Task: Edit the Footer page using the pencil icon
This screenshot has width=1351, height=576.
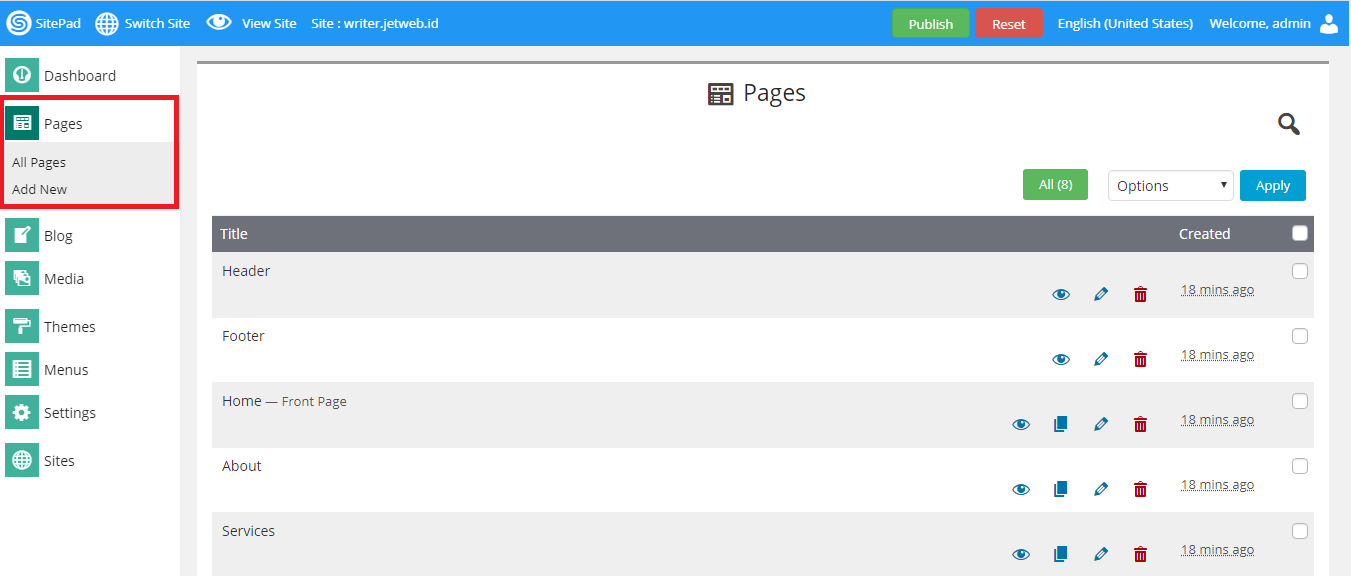Action: 1100,358
